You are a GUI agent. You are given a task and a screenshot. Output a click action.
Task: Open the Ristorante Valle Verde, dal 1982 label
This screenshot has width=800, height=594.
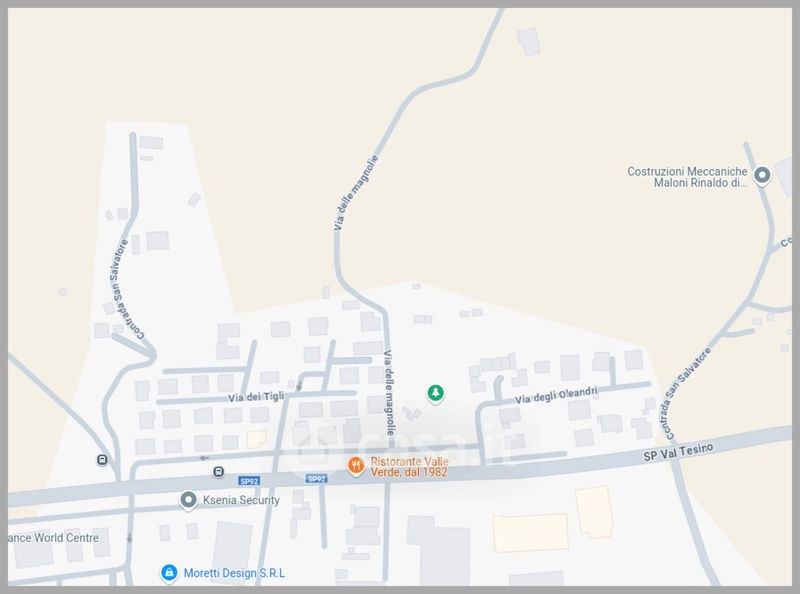(x=409, y=467)
